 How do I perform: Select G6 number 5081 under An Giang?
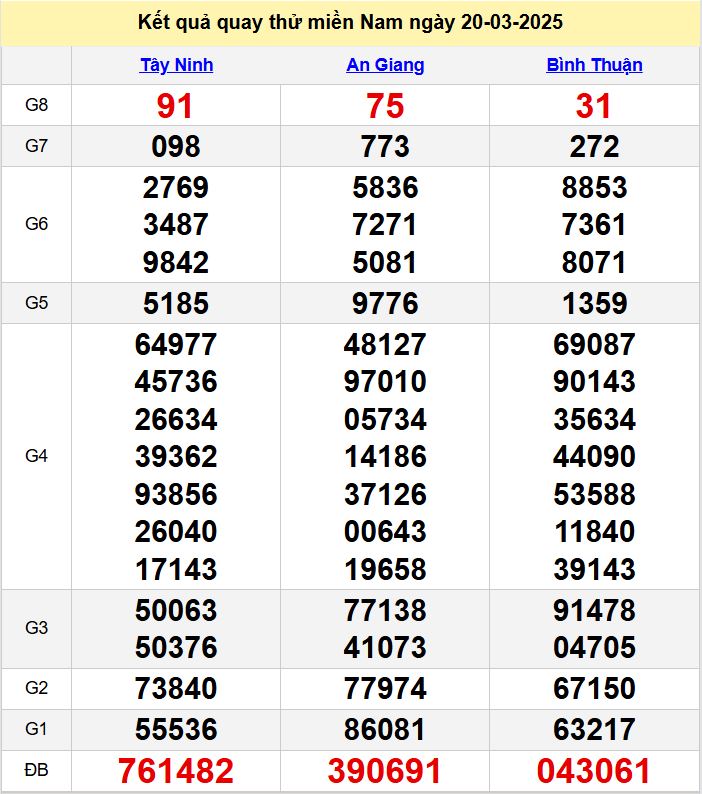(384, 262)
